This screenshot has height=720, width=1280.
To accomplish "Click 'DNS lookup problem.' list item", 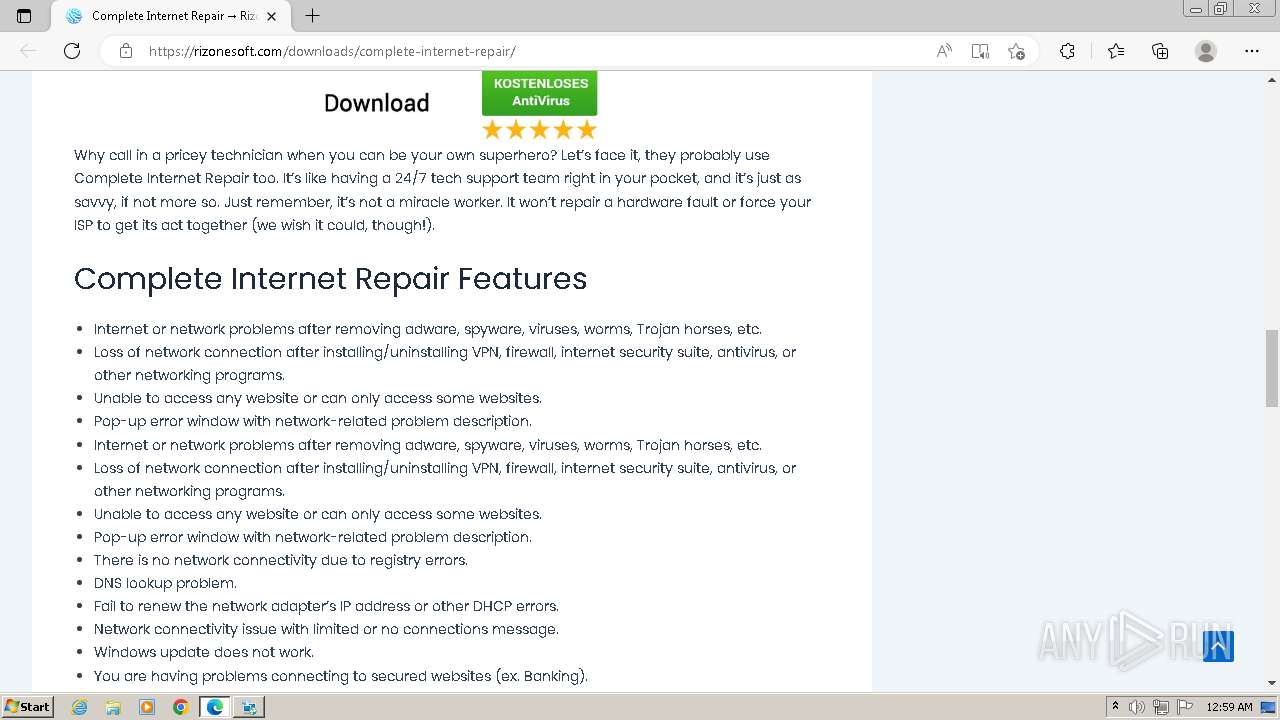I will 165,583.
